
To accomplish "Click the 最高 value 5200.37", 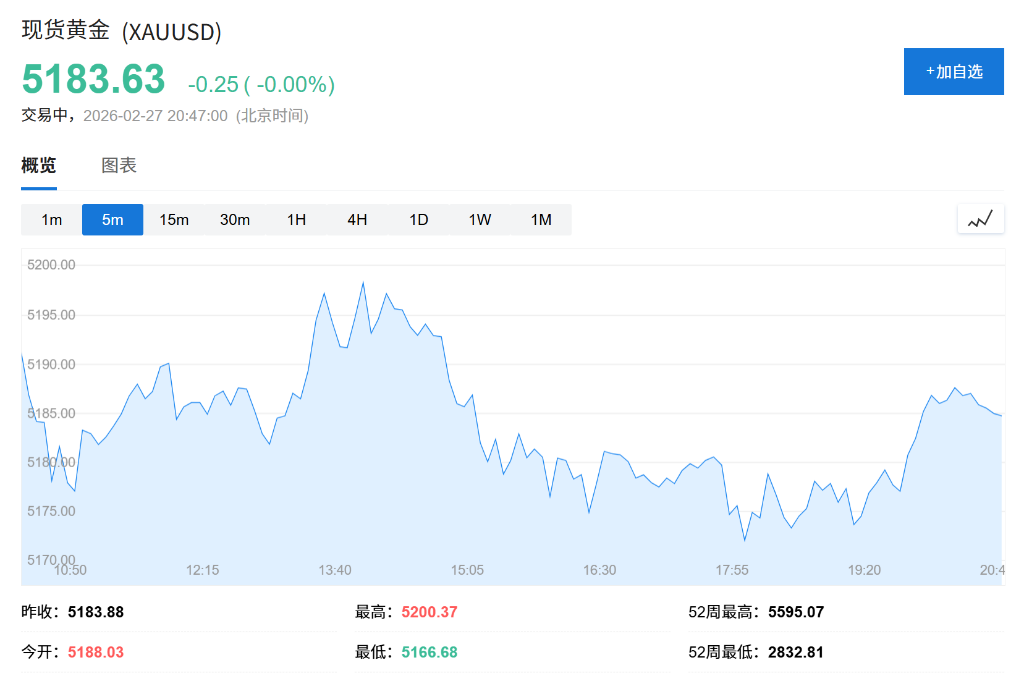I will point(429,612).
